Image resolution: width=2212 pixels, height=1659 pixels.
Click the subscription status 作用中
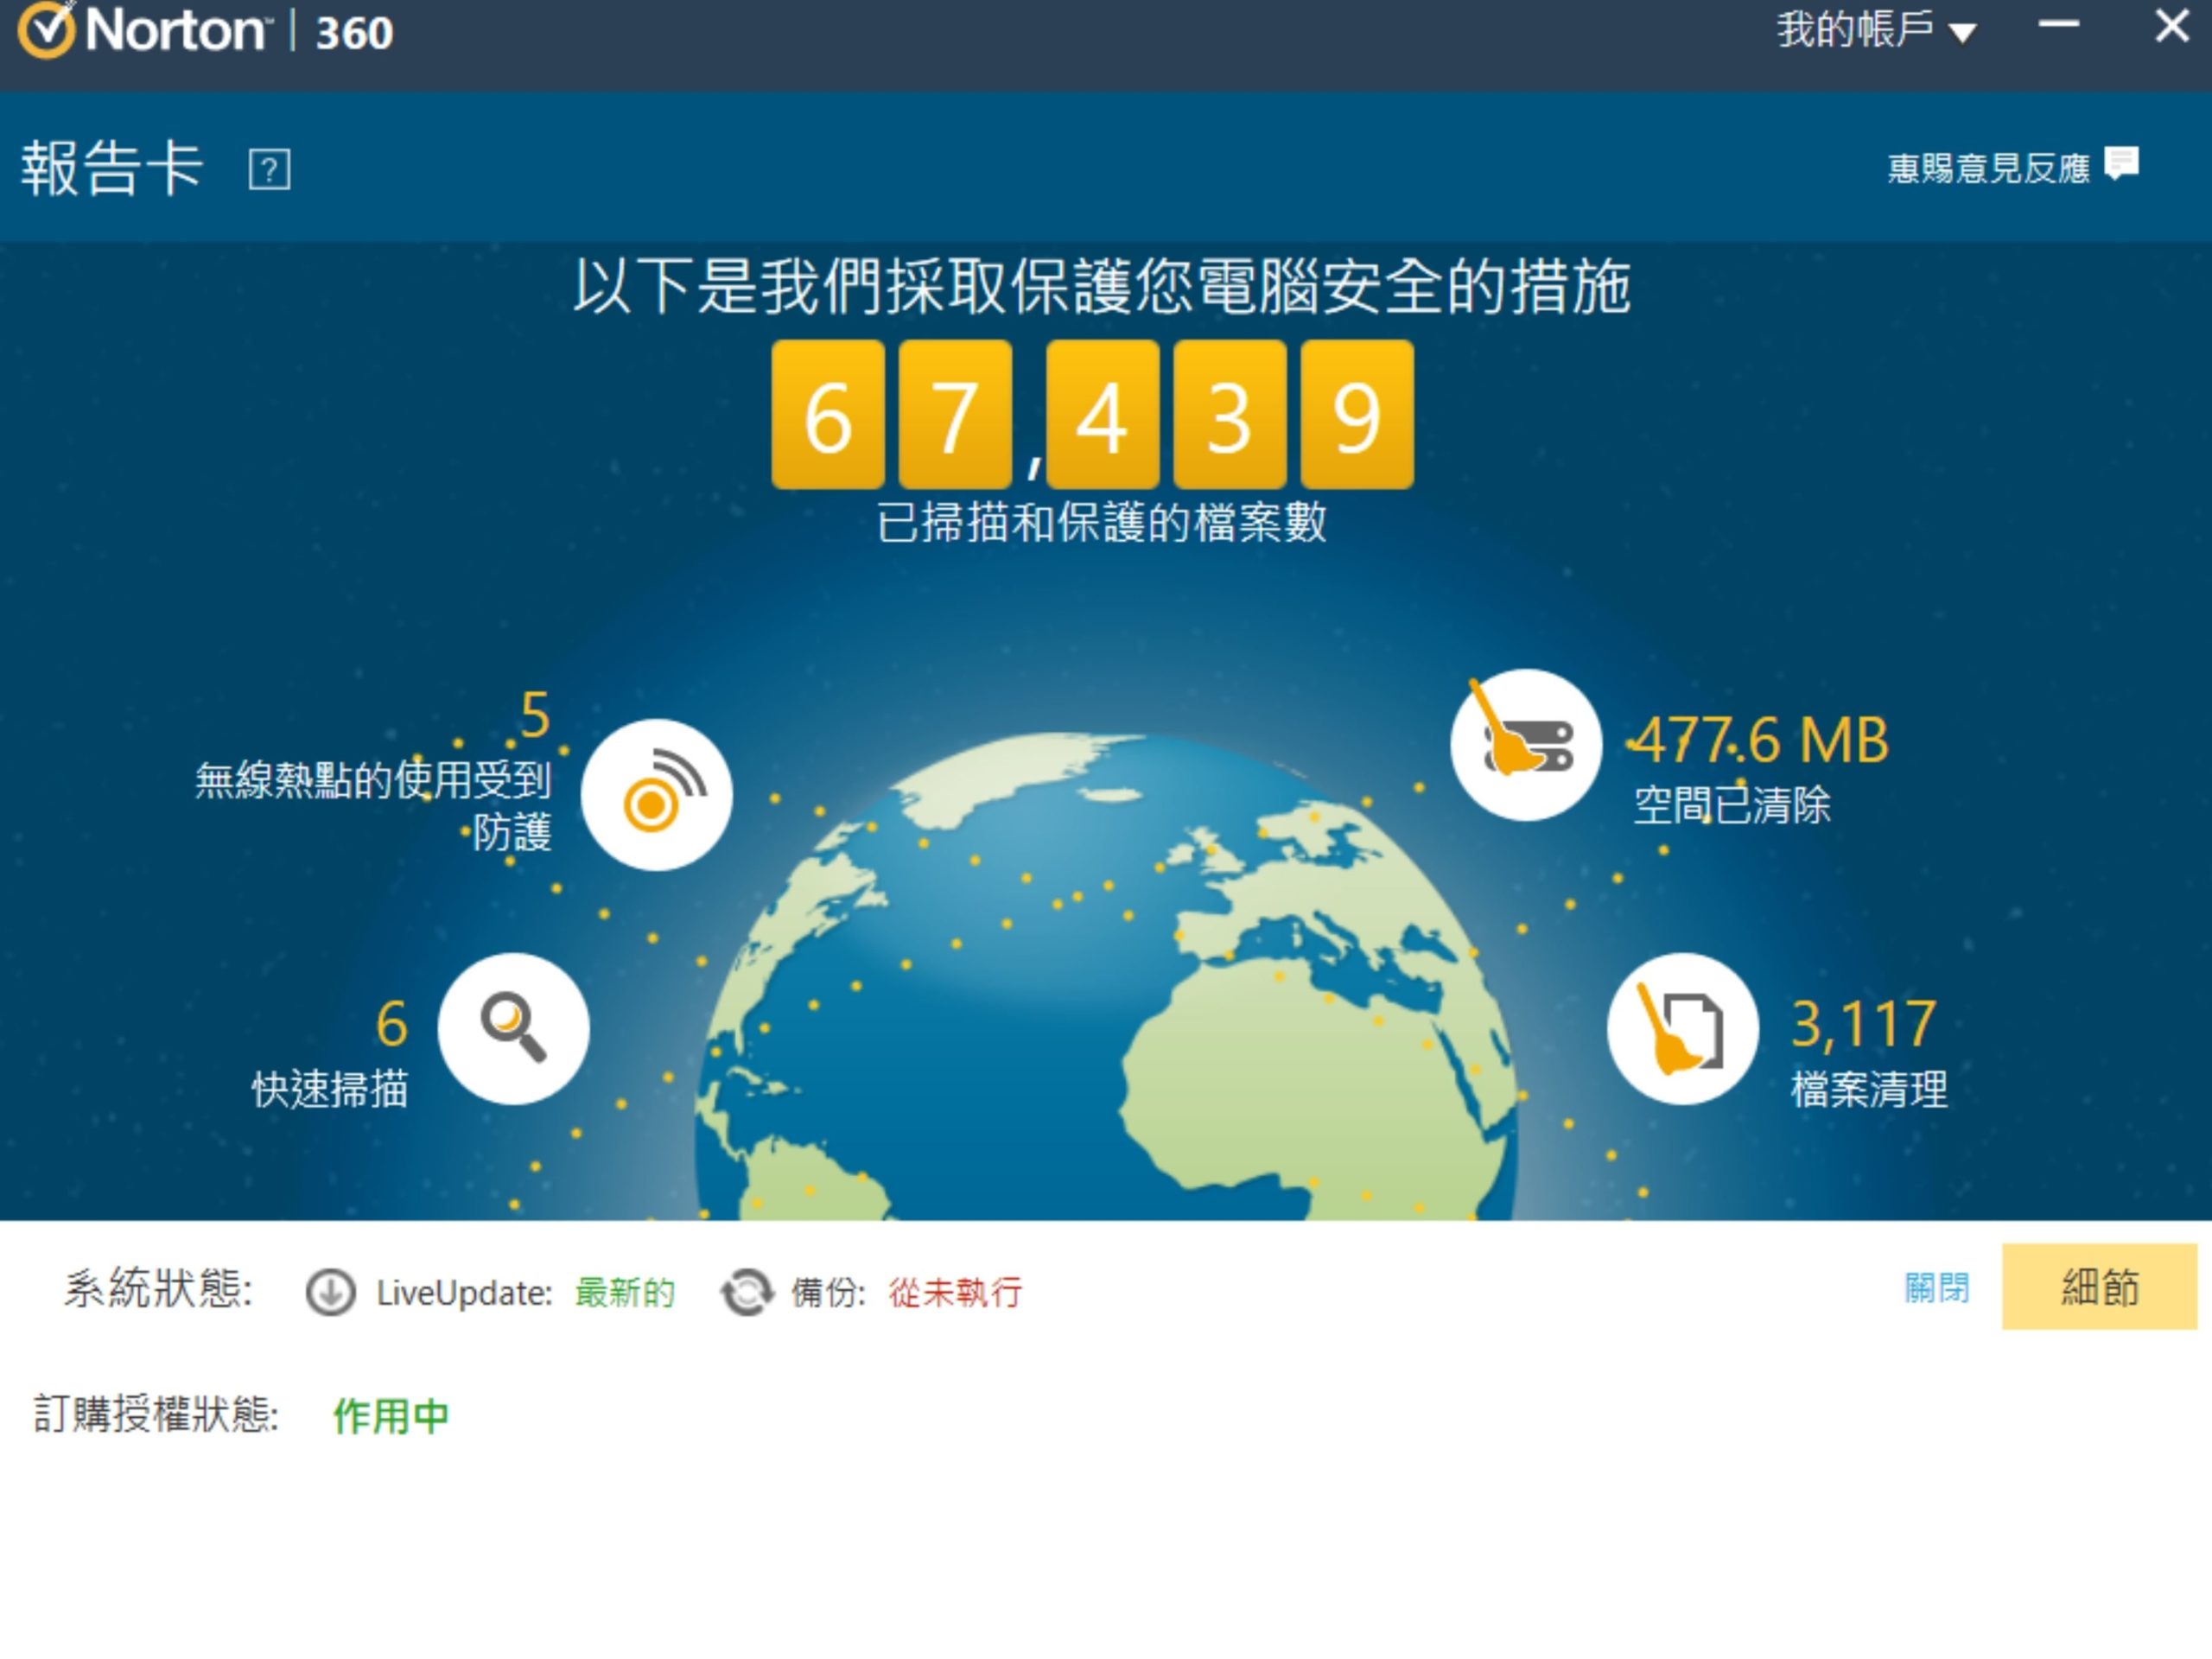tap(391, 1416)
